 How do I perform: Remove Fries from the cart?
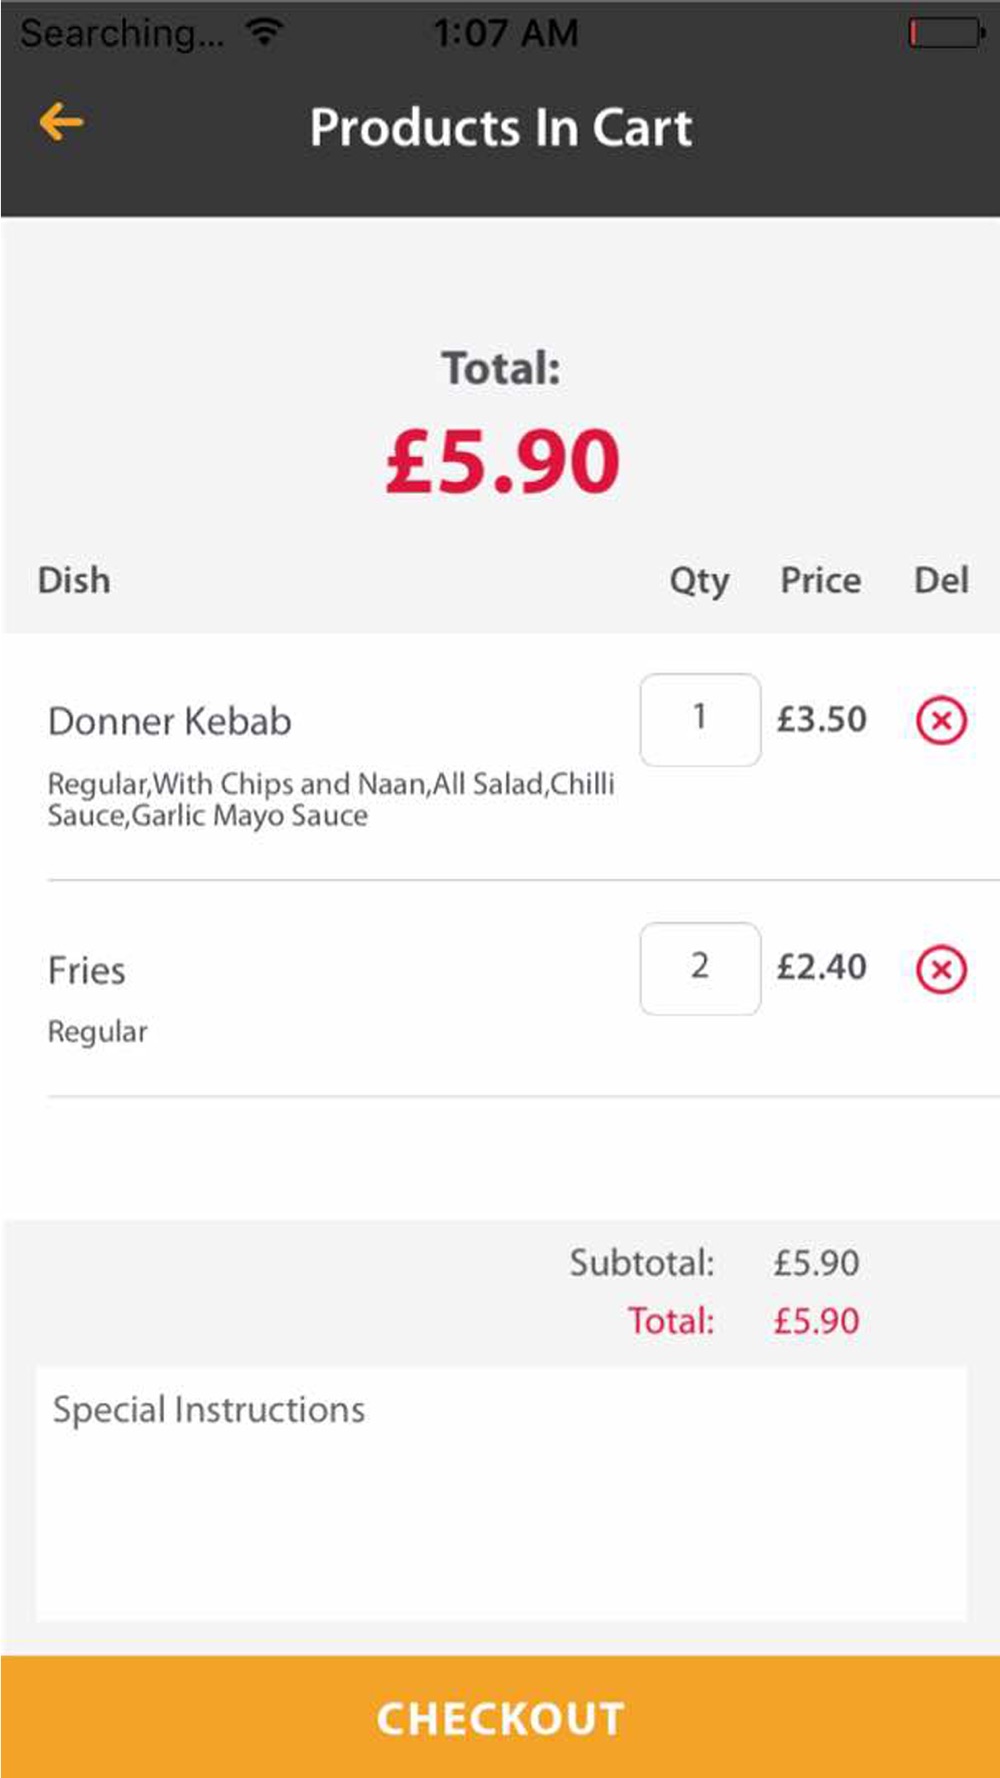pos(941,969)
